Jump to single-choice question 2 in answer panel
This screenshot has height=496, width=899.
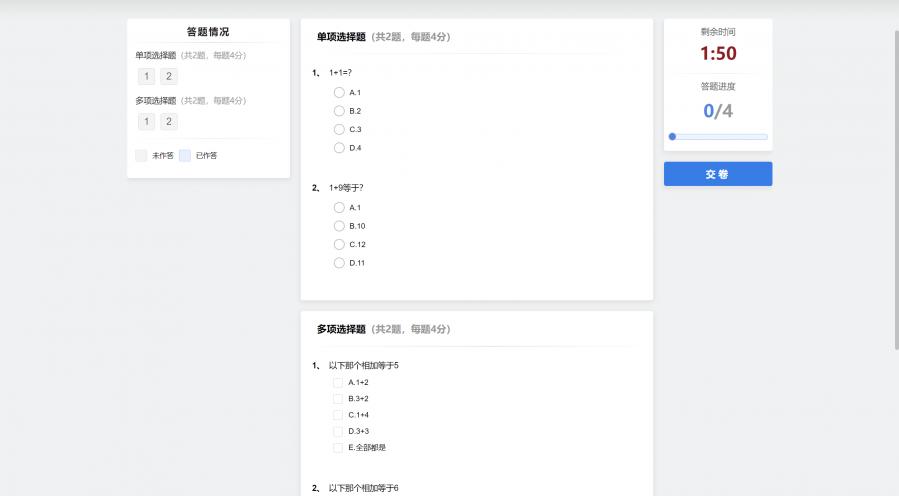click(x=169, y=76)
